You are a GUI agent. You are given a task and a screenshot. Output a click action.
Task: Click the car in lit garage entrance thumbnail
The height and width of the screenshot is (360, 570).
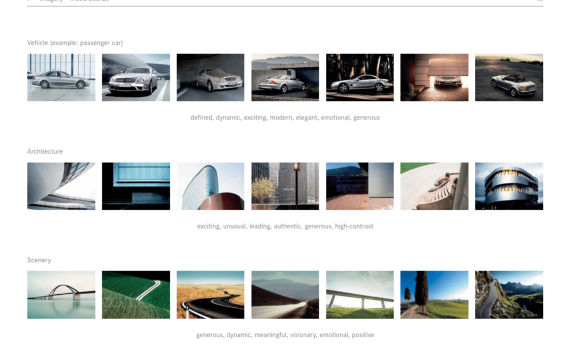coord(434,77)
